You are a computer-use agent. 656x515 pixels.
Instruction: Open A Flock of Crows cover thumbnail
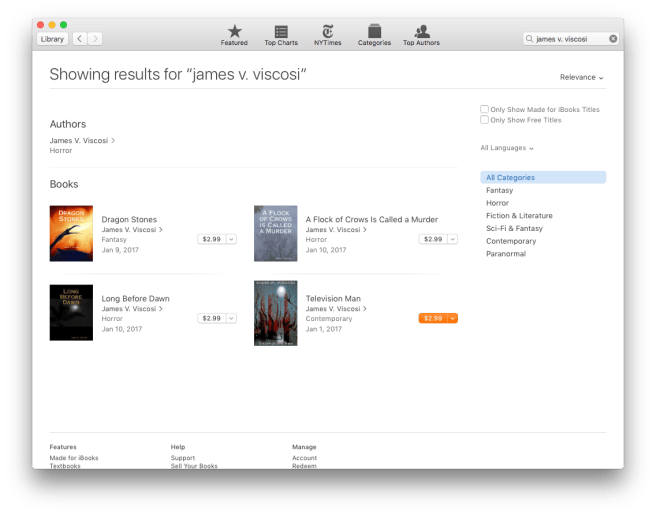(276, 233)
